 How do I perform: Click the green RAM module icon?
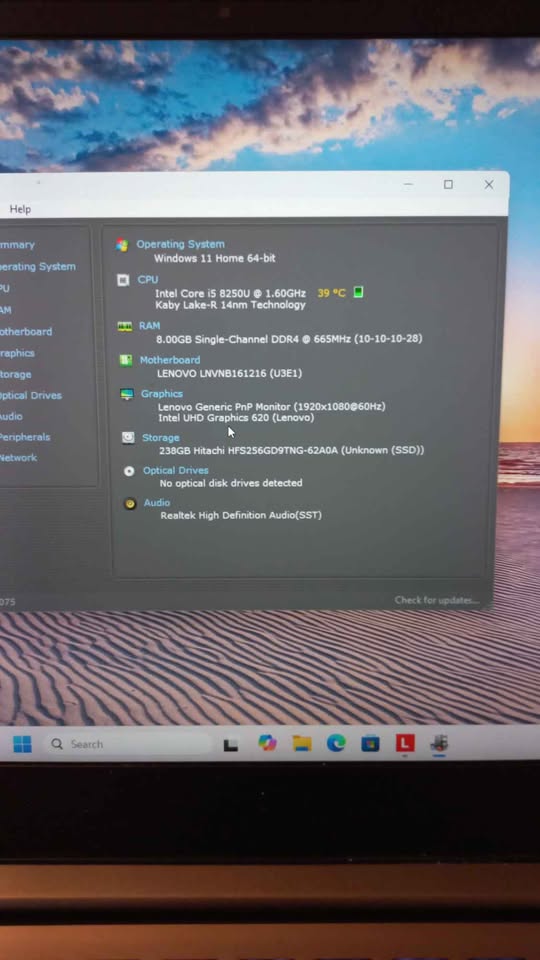pyautogui.click(x=125, y=326)
